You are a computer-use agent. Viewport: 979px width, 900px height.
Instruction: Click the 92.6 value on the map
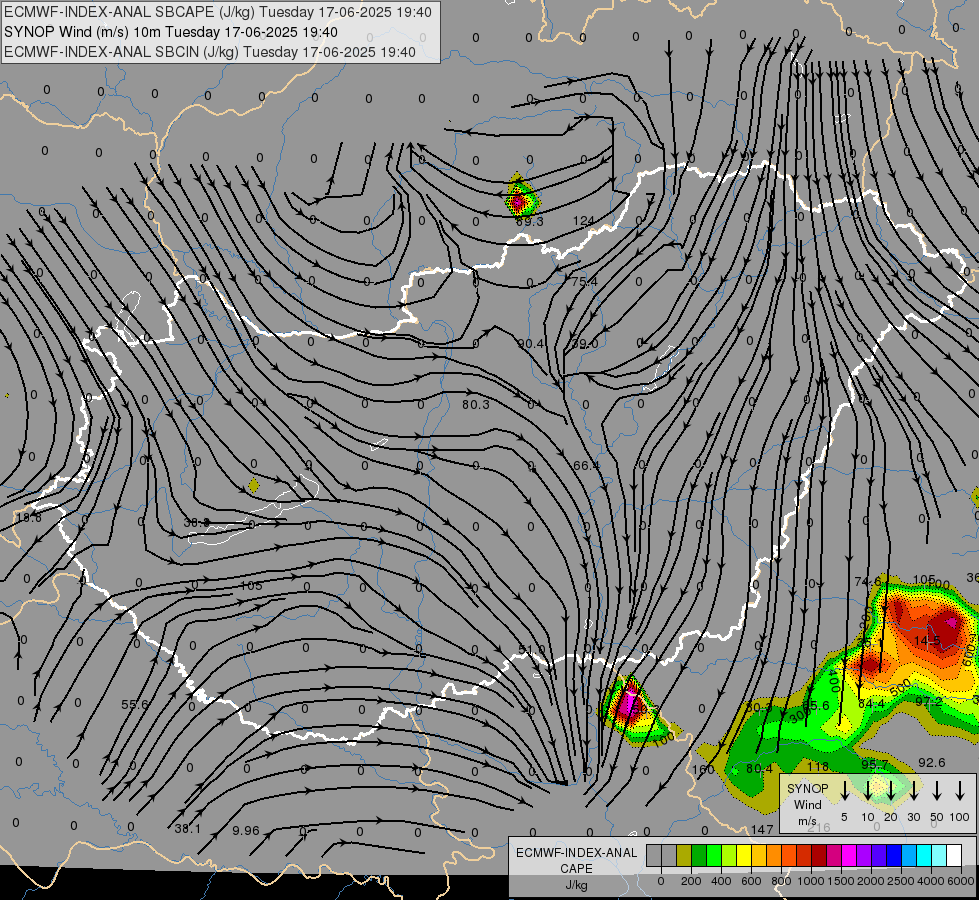(x=932, y=763)
